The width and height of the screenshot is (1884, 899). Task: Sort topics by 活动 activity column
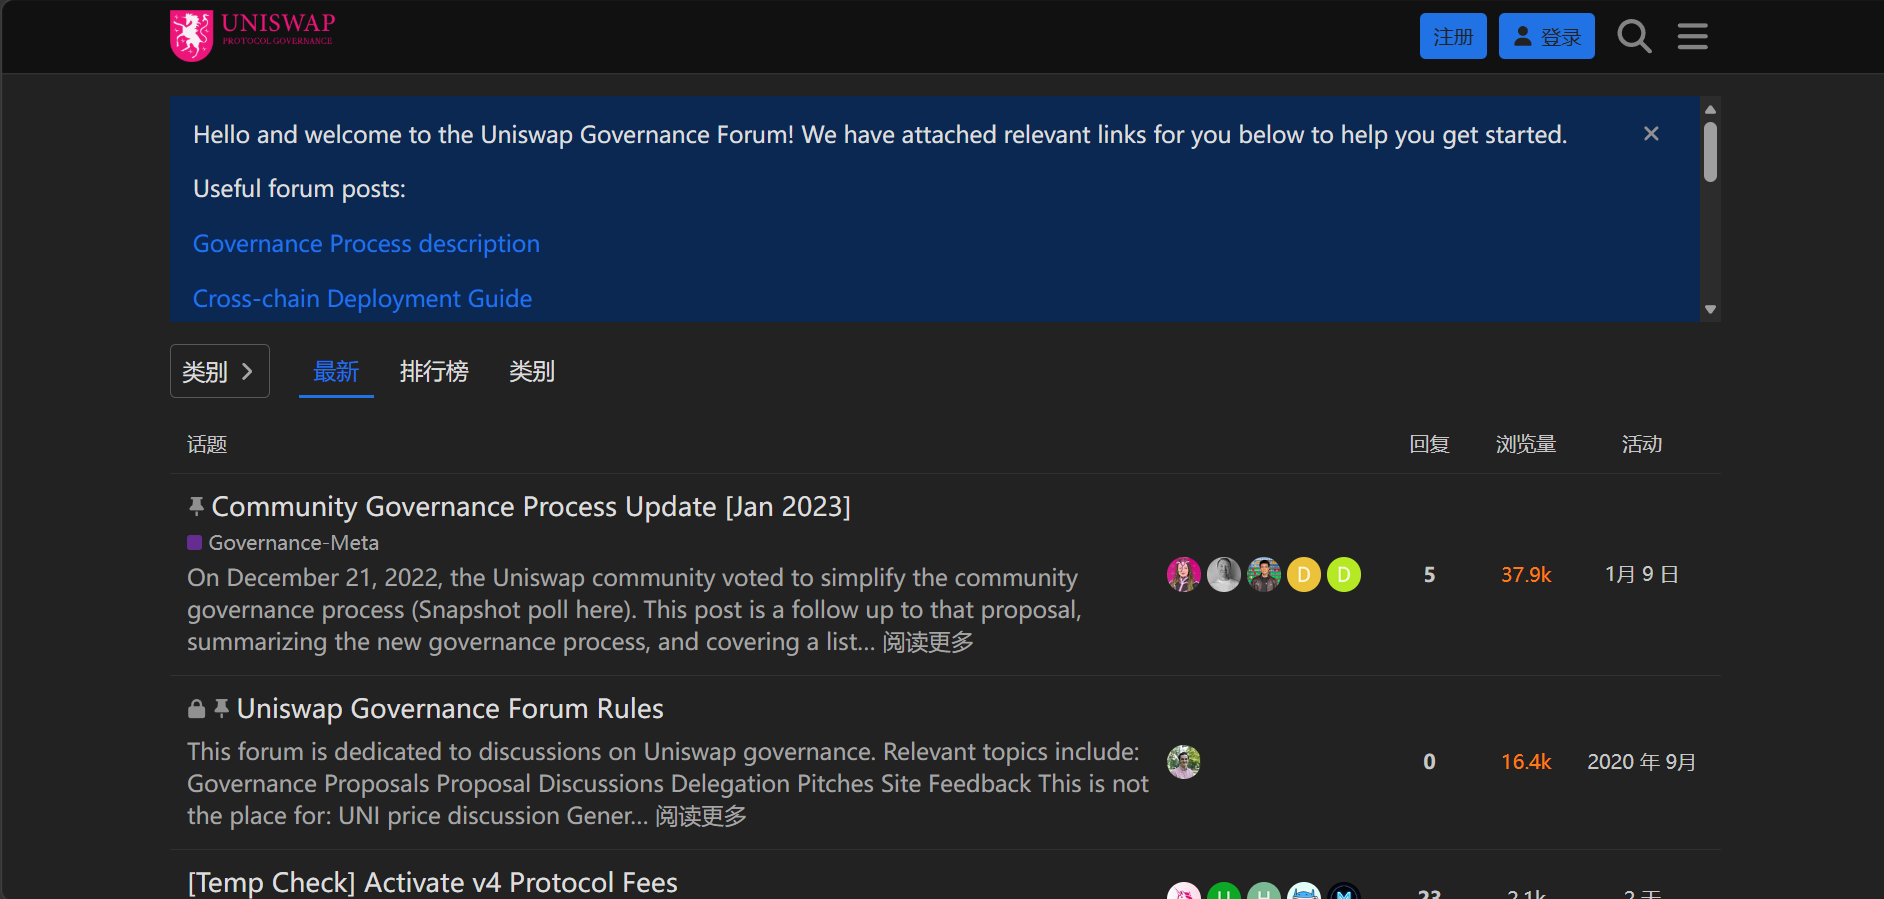(x=1641, y=444)
